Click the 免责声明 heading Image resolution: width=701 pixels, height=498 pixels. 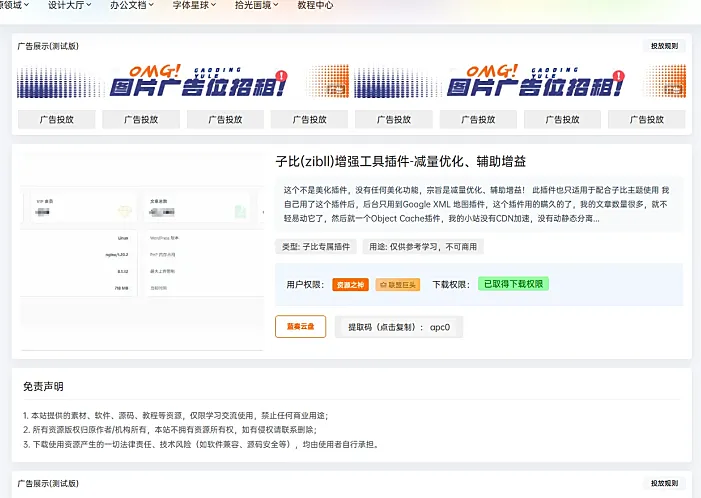coord(43,387)
